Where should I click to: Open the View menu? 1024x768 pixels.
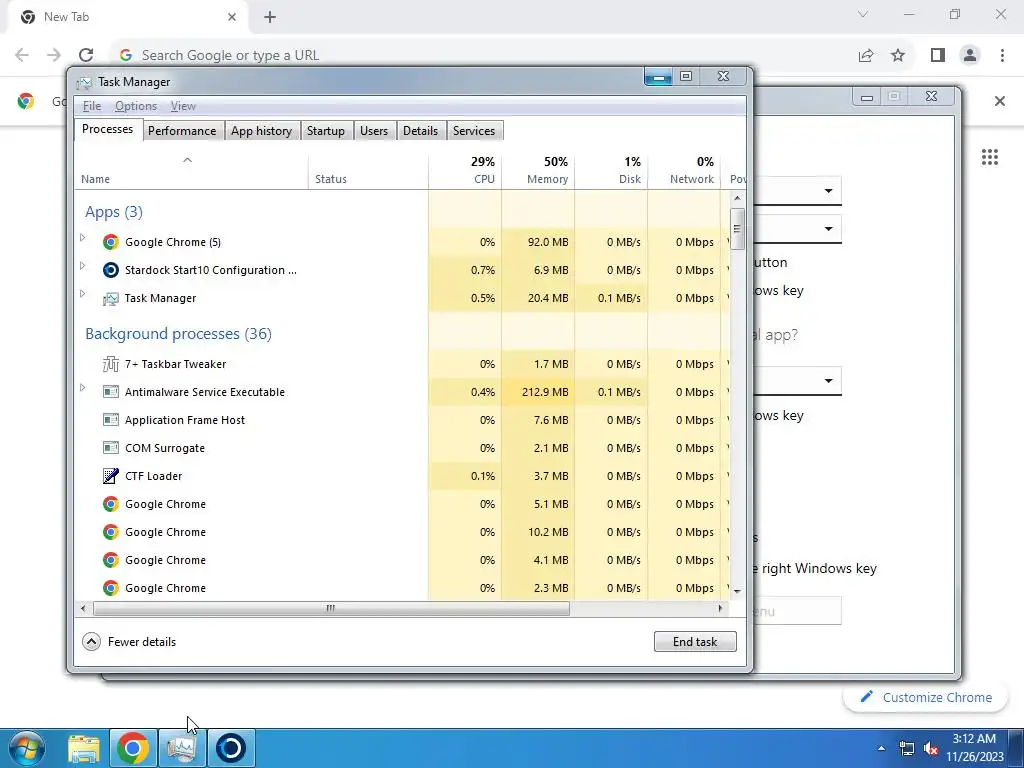(183, 106)
